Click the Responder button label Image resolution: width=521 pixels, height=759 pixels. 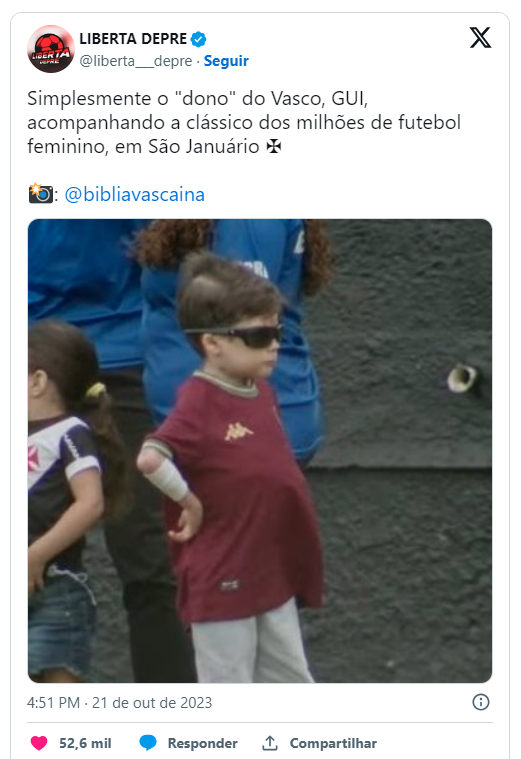202,743
